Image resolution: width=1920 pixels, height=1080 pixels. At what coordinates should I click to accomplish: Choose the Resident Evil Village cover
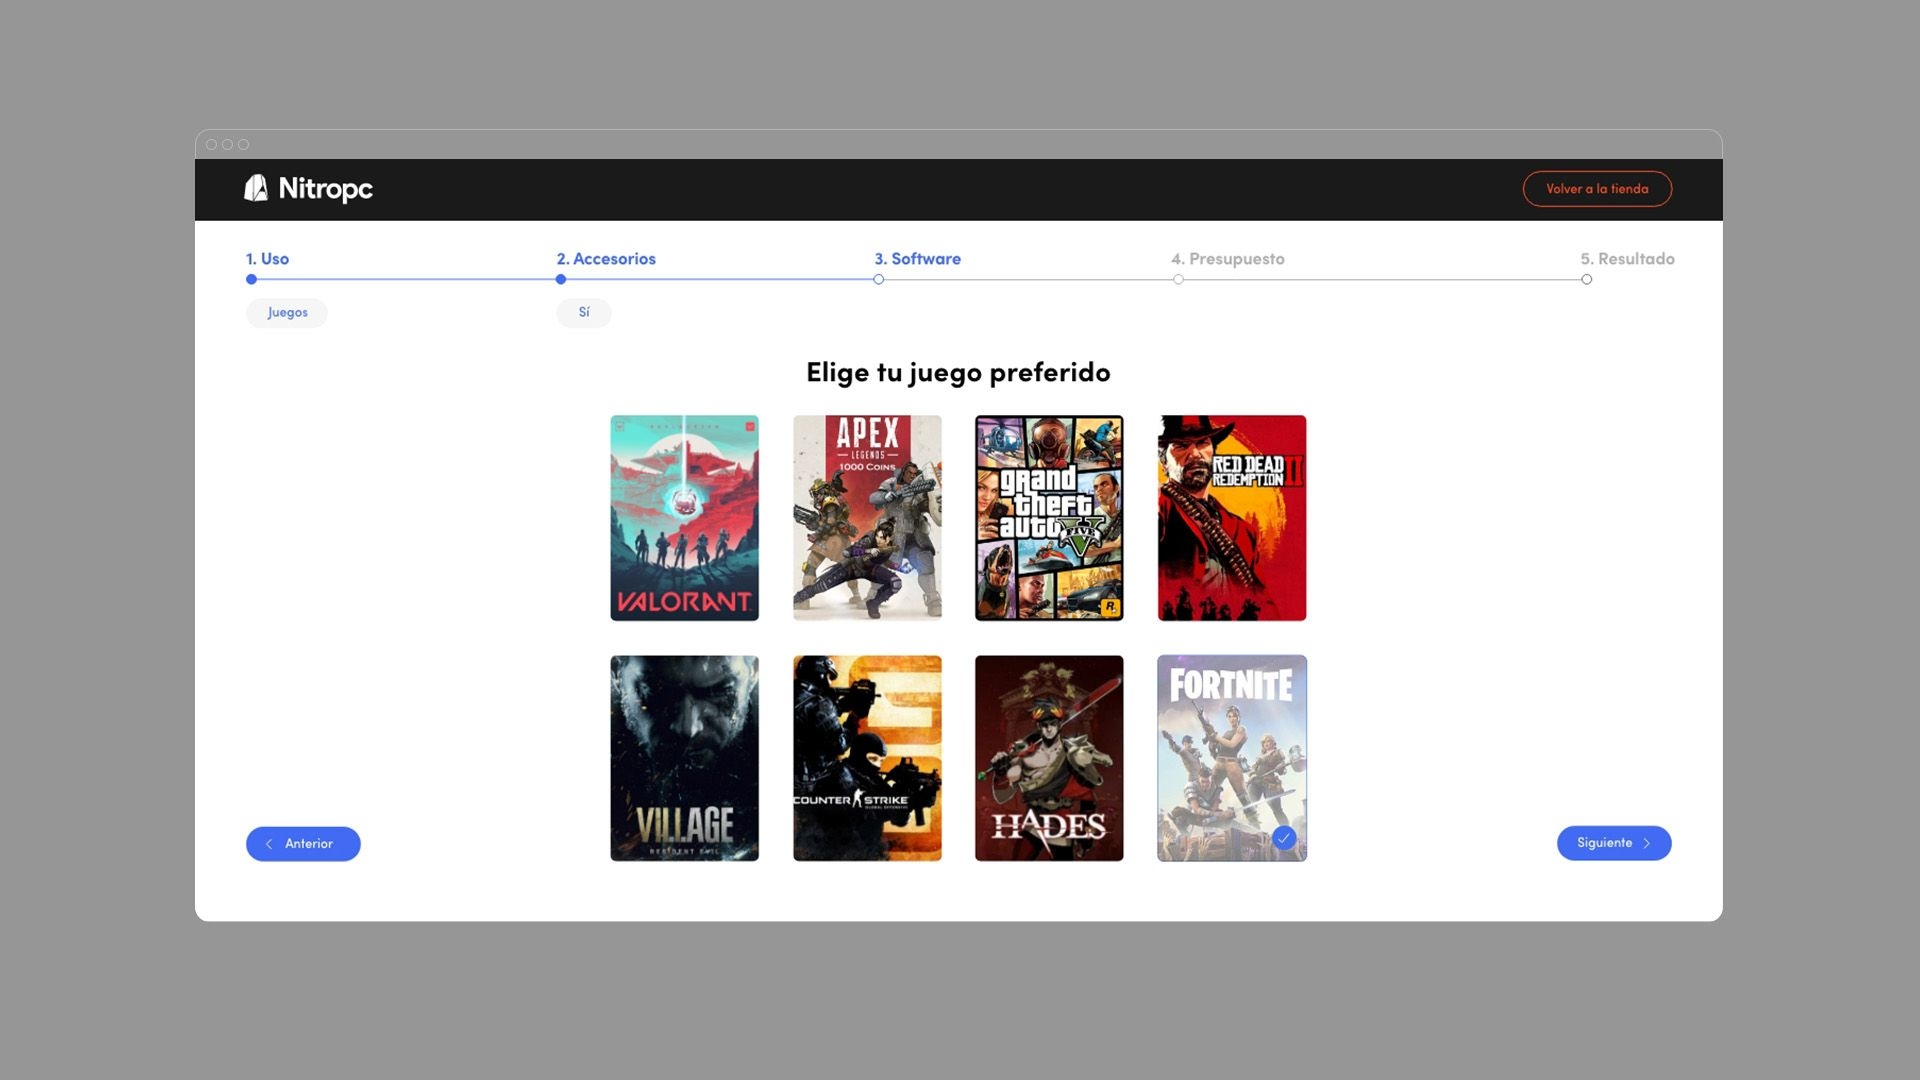click(685, 758)
